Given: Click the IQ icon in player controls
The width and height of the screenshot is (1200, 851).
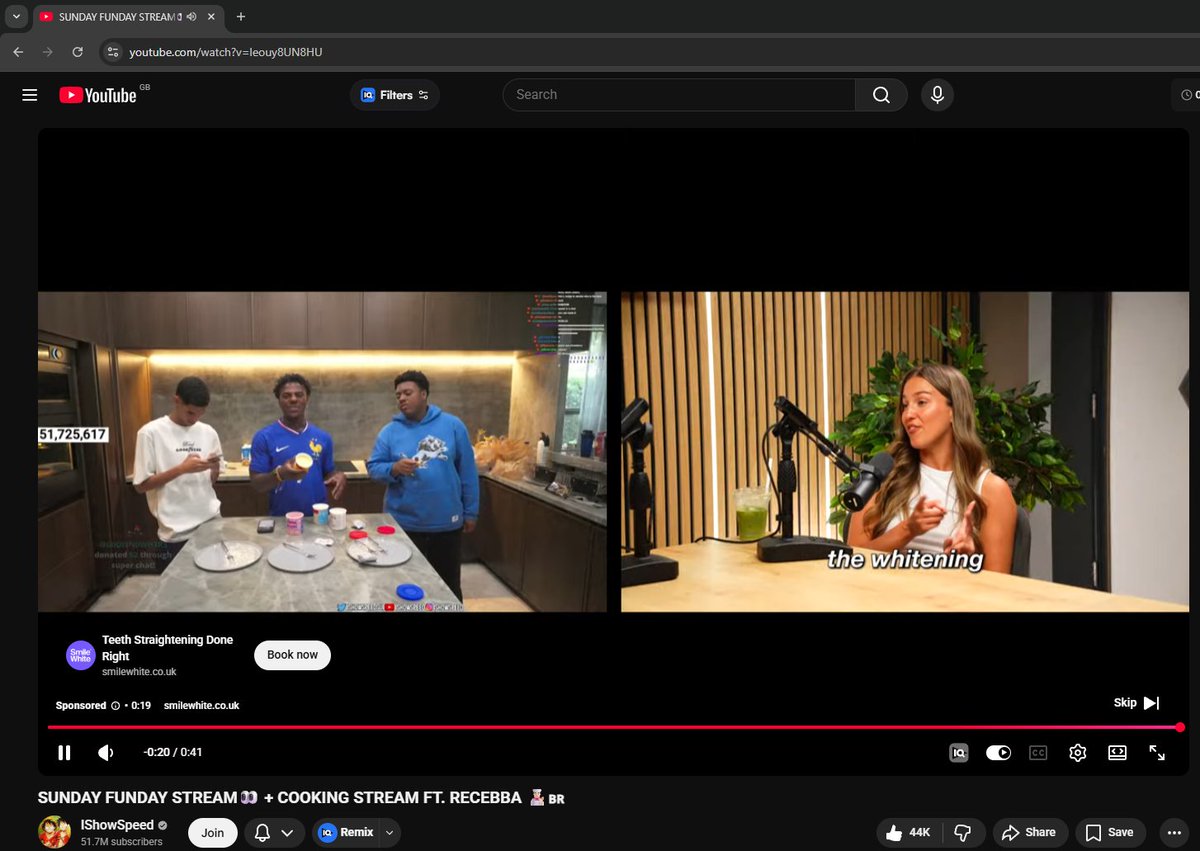Looking at the screenshot, I should (x=958, y=753).
